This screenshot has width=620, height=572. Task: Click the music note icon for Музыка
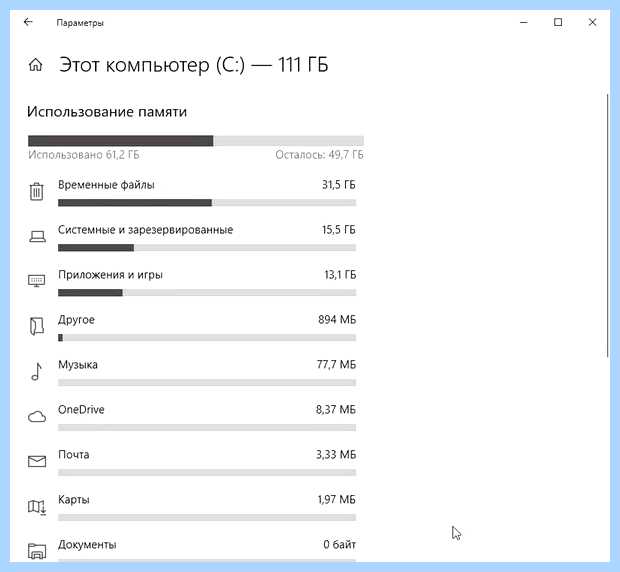(36, 371)
